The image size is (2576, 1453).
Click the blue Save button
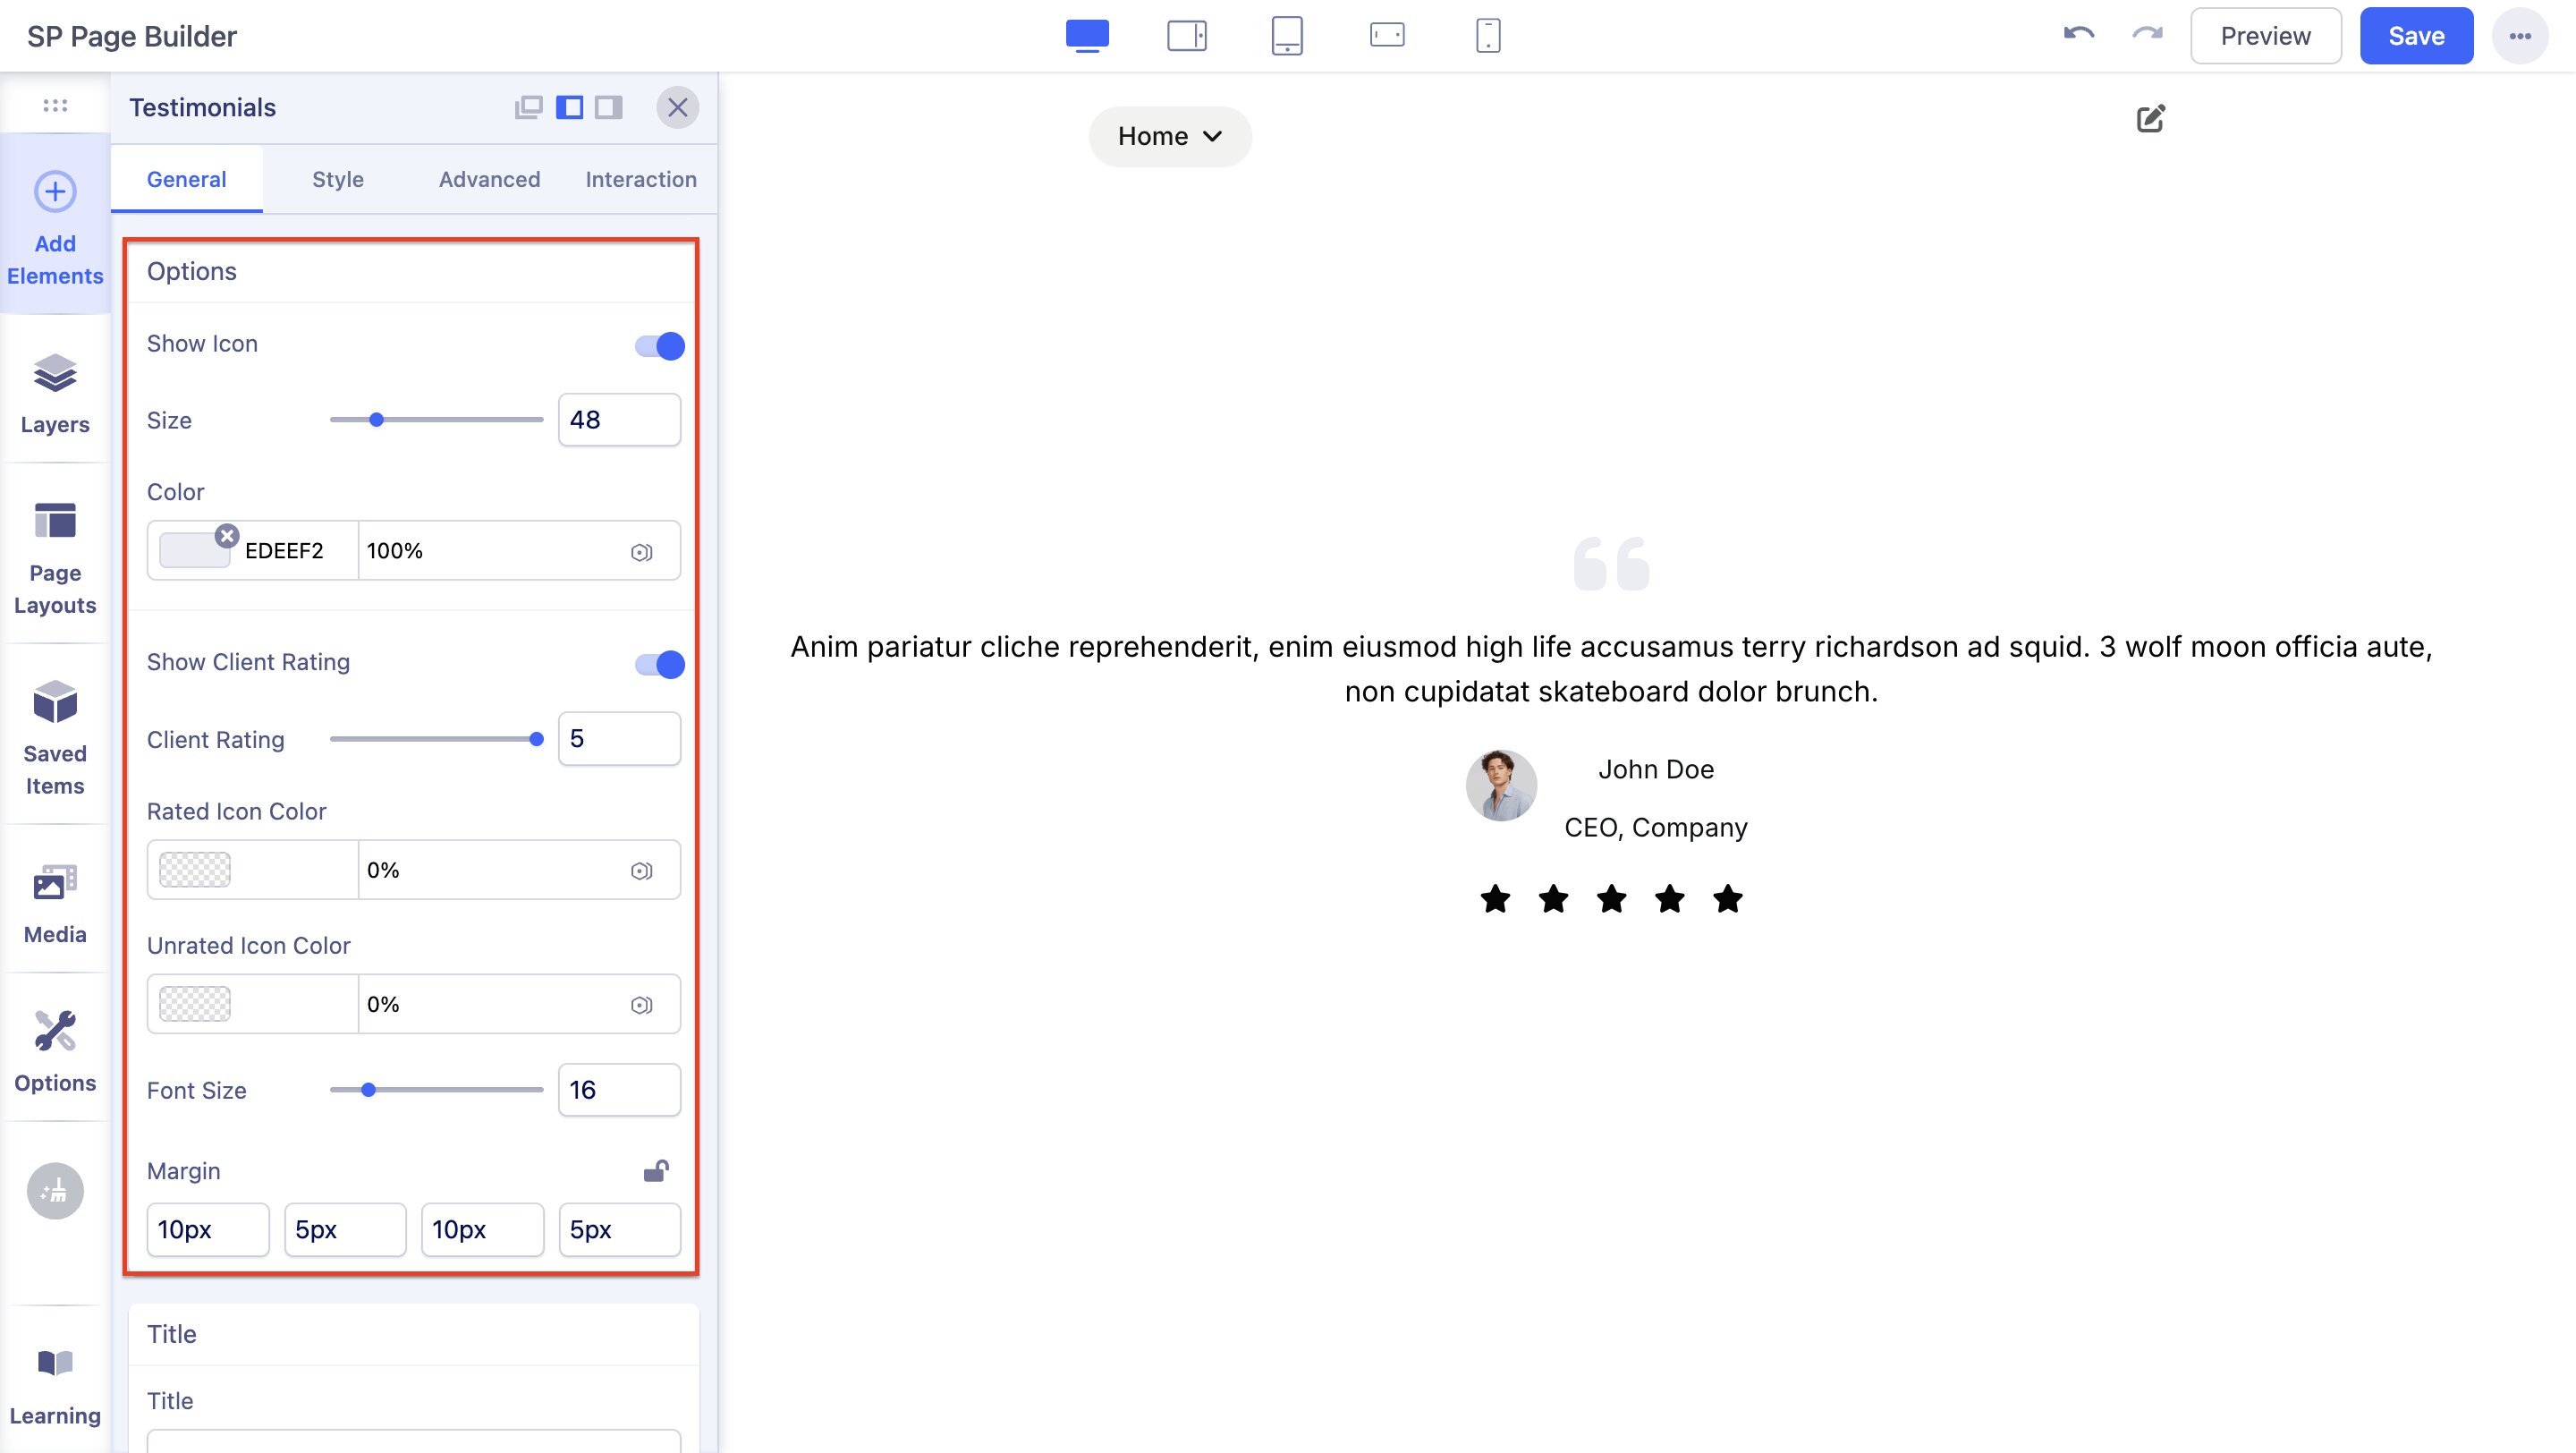(x=2415, y=36)
